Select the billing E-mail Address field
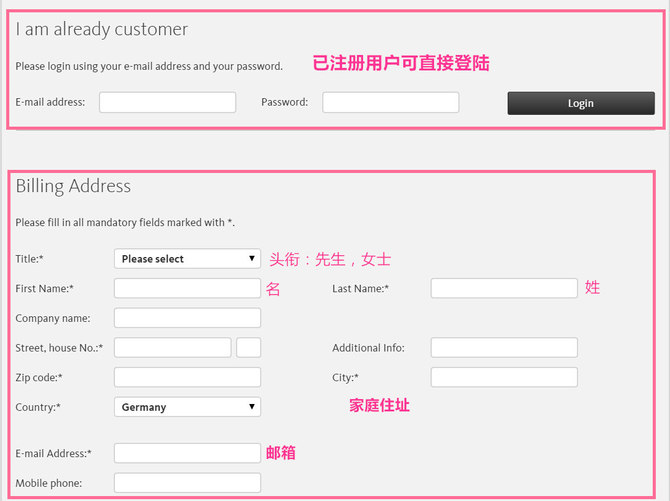 click(187, 453)
